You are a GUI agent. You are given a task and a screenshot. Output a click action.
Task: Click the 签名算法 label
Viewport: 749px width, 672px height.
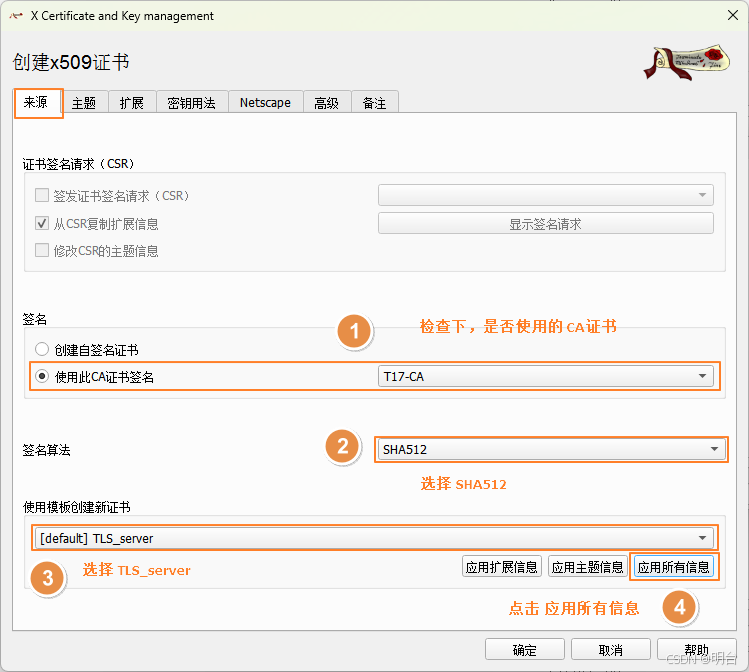[46, 450]
